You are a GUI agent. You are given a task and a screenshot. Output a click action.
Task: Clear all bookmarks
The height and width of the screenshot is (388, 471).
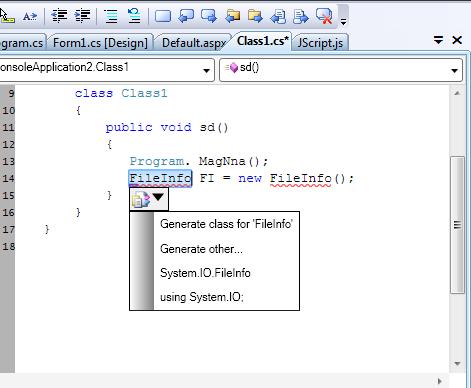point(324,16)
